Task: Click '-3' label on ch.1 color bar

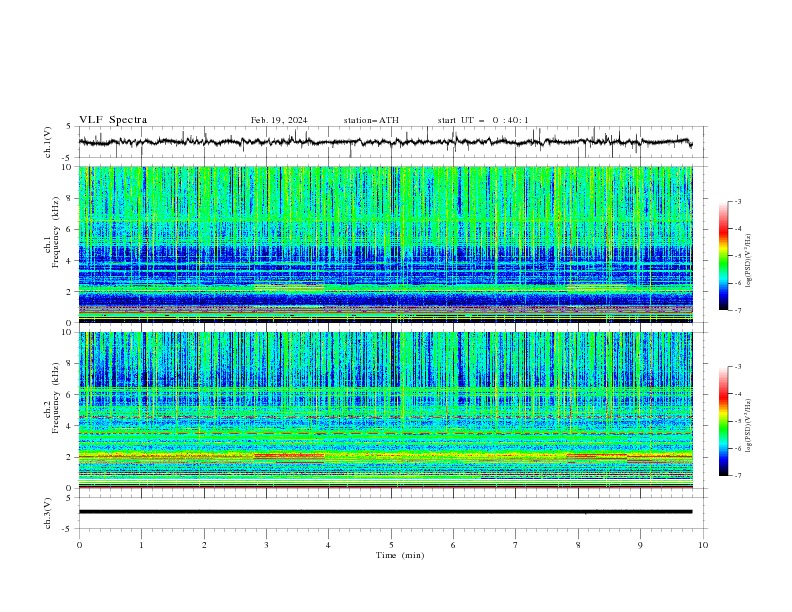Action: pyautogui.click(x=738, y=201)
